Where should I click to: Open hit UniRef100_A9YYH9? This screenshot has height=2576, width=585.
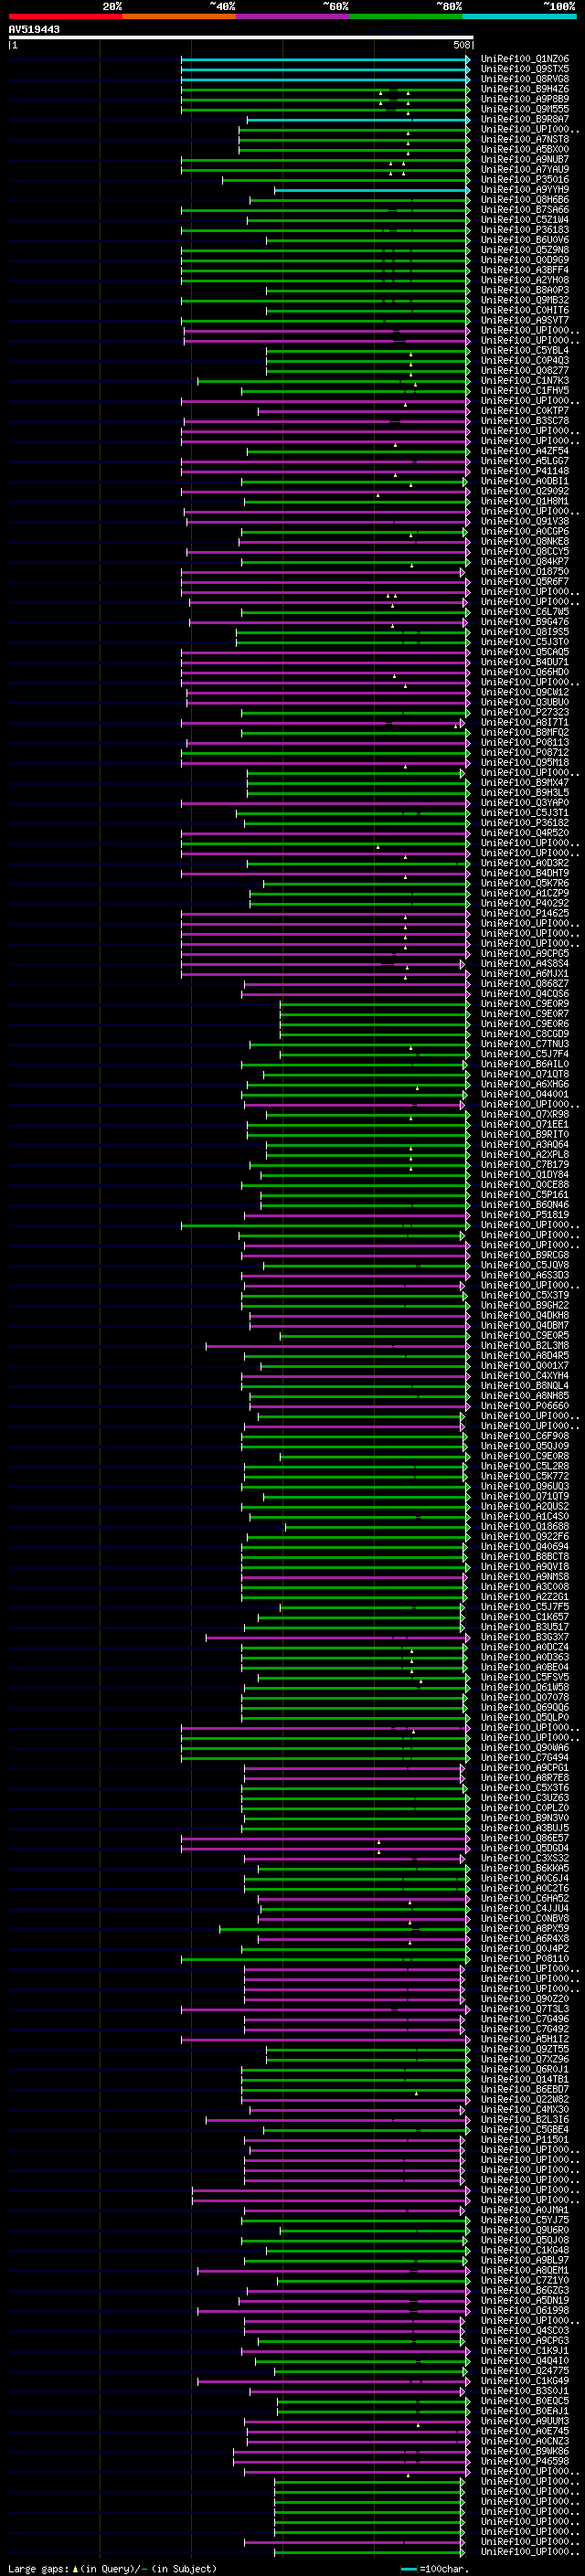pos(525,190)
